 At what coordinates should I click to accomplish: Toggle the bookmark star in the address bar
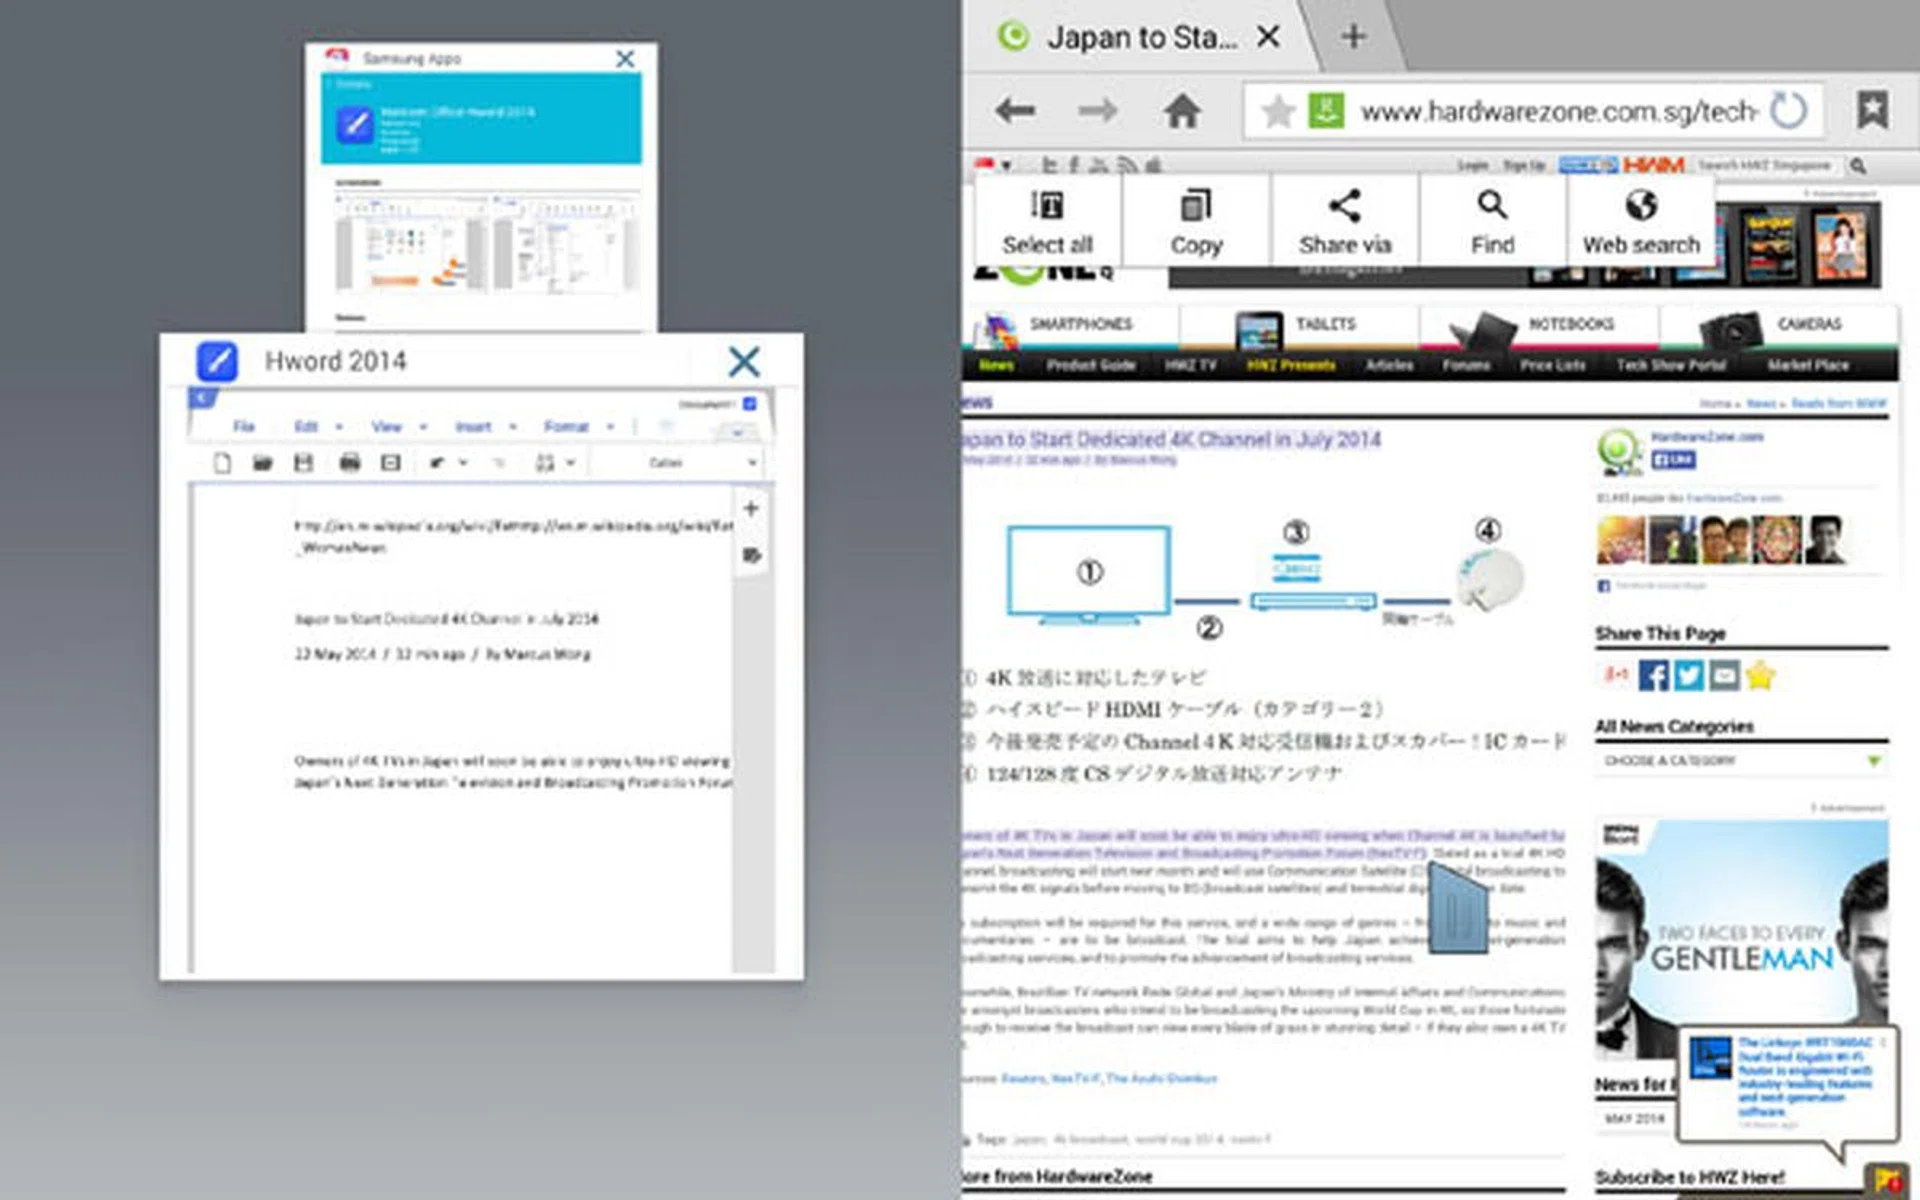click(1276, 111)
